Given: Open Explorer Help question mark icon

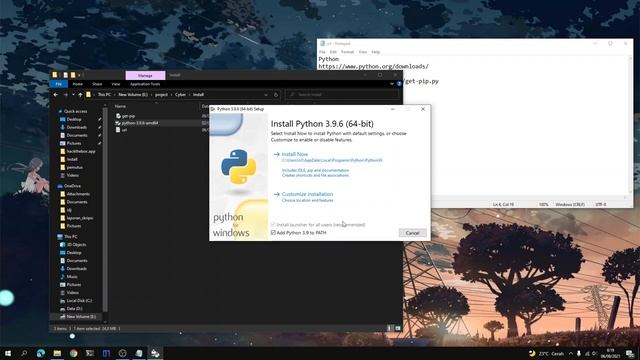Looking at the screenshot, I should [399, 84].
